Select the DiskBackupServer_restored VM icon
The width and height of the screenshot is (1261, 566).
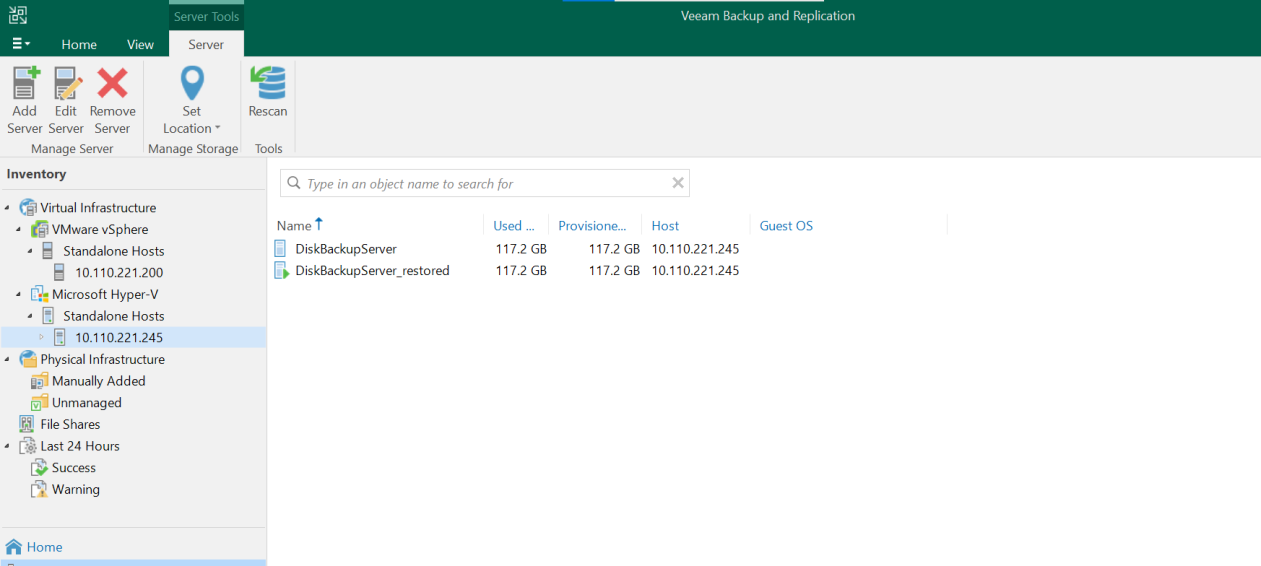281,270
